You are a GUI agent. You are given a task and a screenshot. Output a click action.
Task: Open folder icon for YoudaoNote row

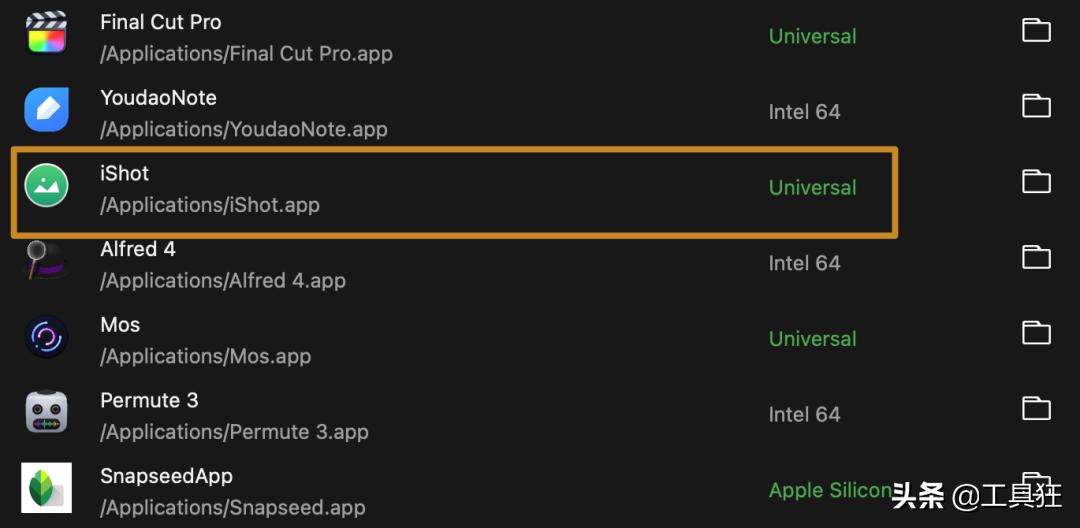click(x=1036, y=106)
